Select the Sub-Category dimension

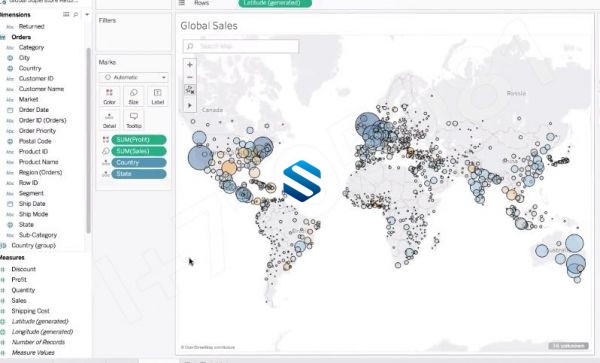pyautogui.click(x=38, y=235)
